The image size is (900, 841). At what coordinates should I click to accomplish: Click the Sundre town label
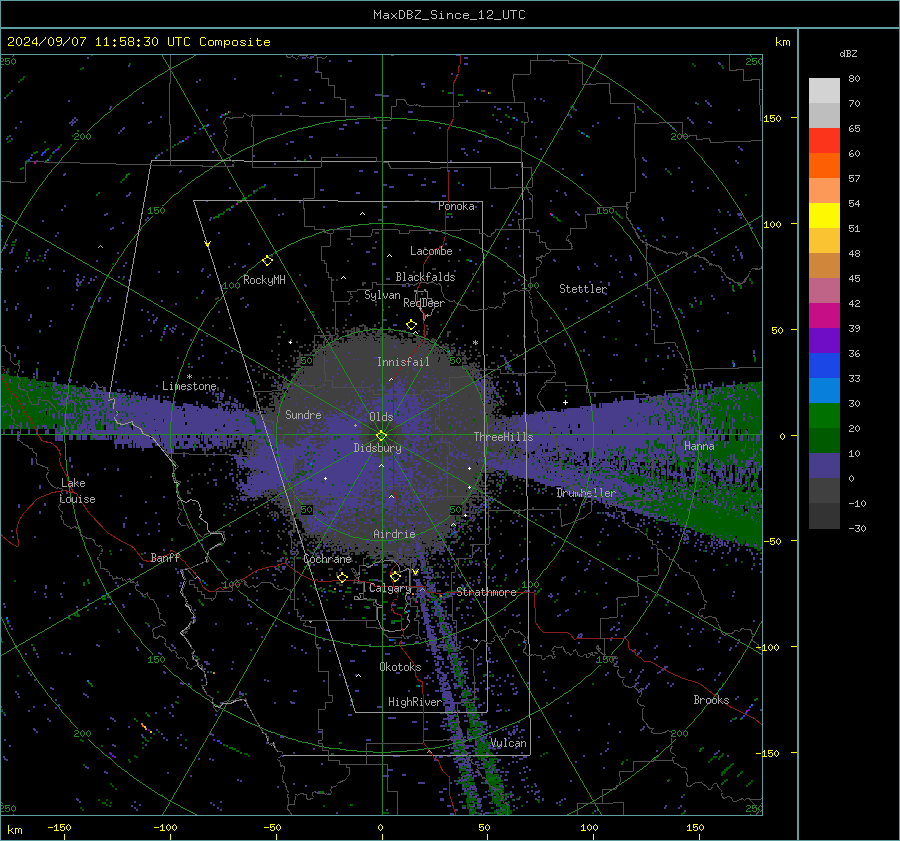tap(303, 414)
